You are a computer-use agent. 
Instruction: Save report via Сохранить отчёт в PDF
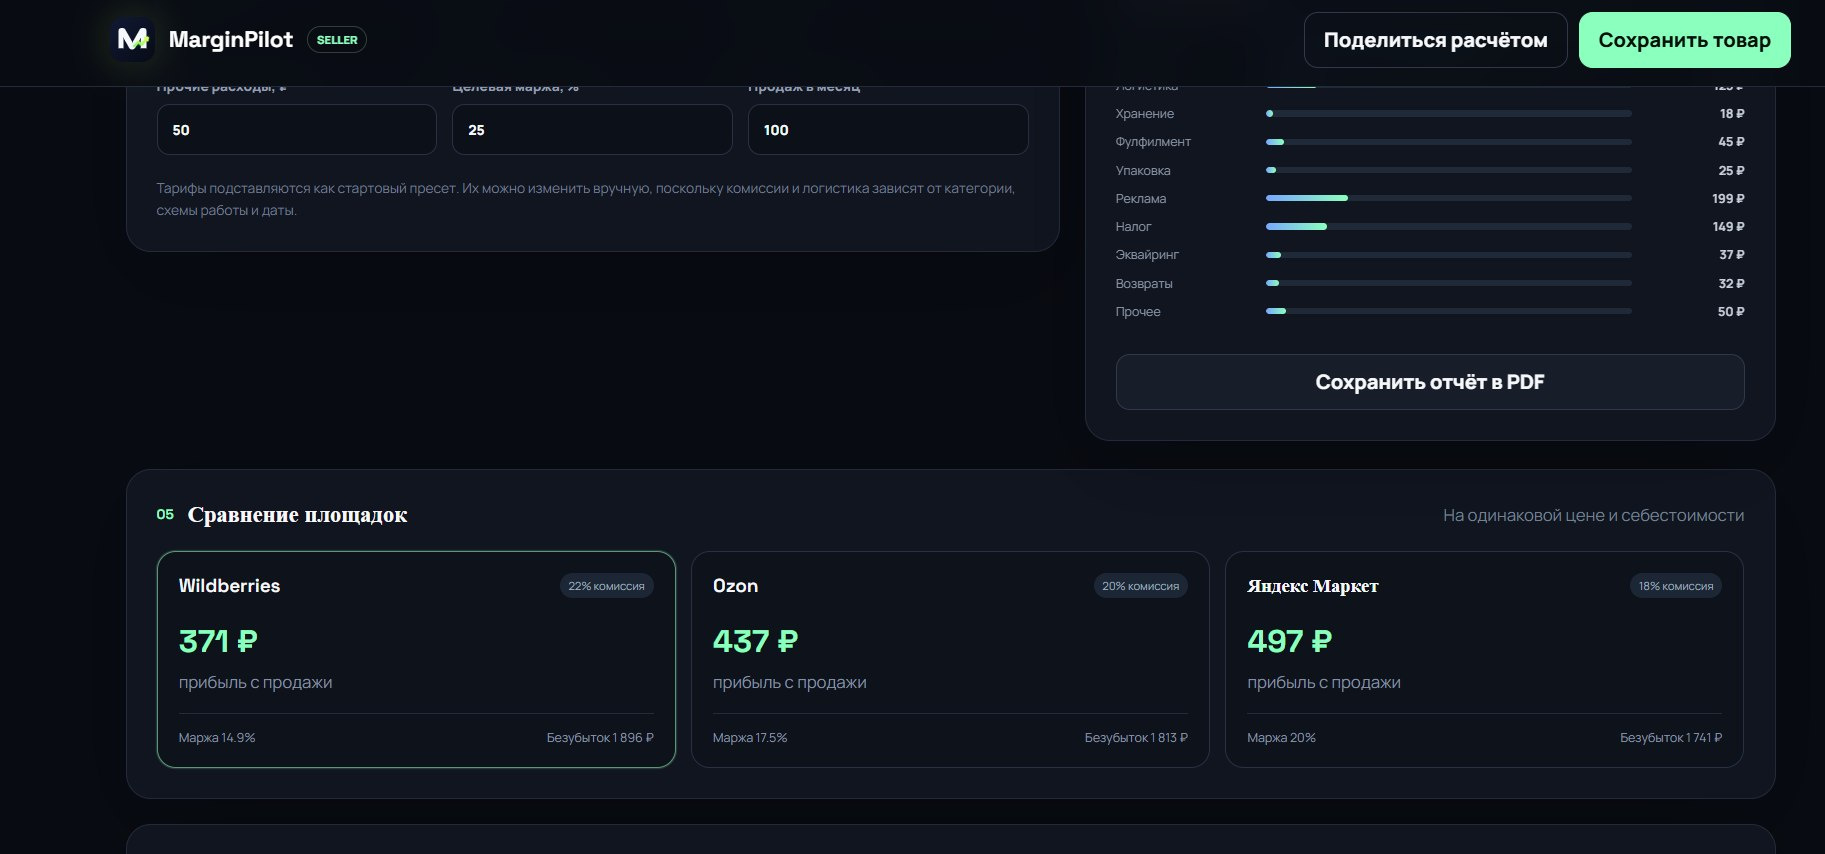point(1430,382)
